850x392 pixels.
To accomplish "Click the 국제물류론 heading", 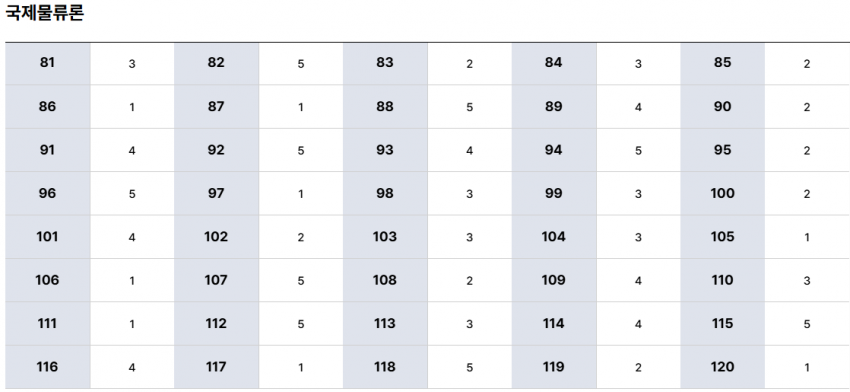I will pyautogui.click(x=44, y=12).
